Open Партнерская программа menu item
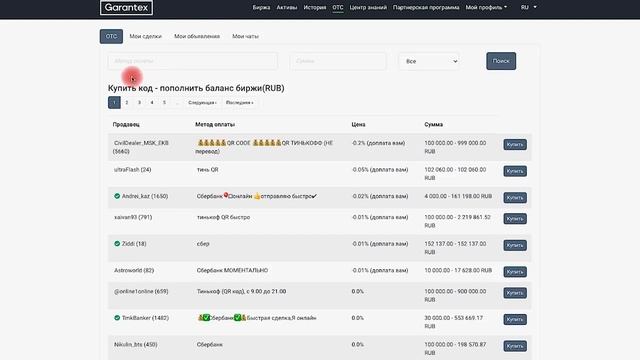This screenshot has width=640, height=360. point(426,7)
